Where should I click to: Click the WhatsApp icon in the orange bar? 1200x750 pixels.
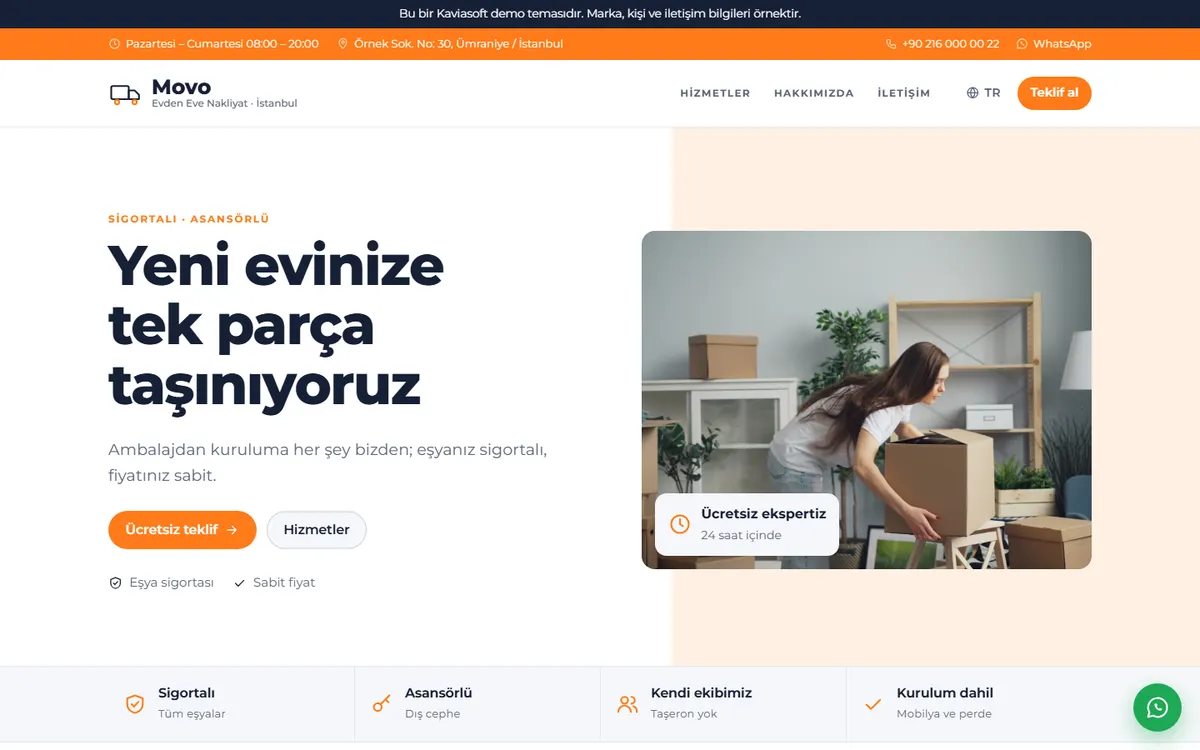[x=1022, y=44]
